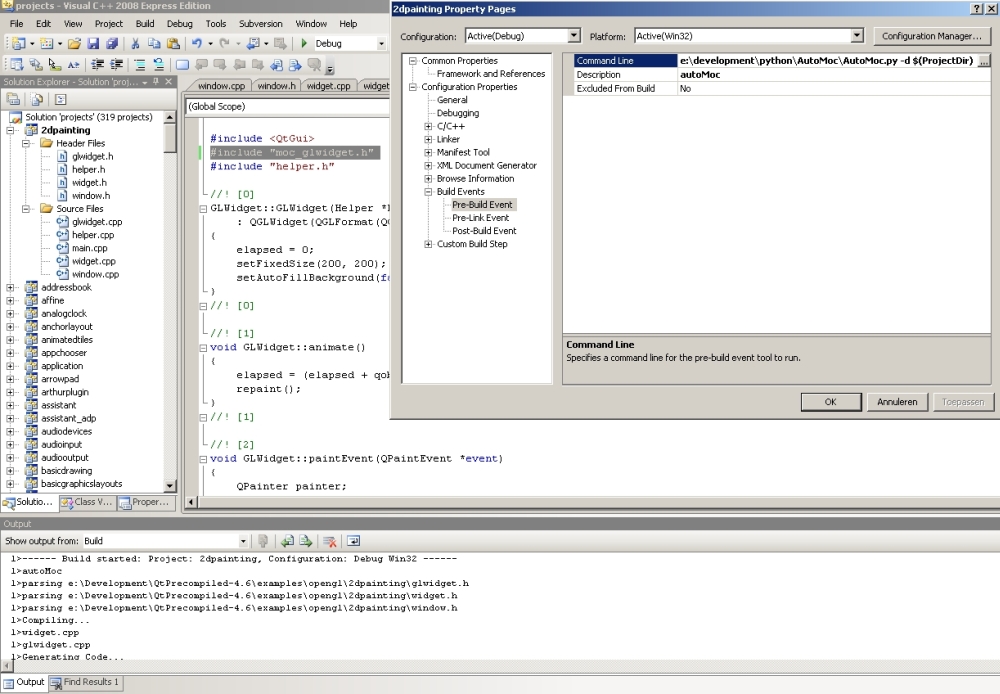Screen dimensions: 1000x694
Task: Start debugging with the green play icon
Action: 304,44
